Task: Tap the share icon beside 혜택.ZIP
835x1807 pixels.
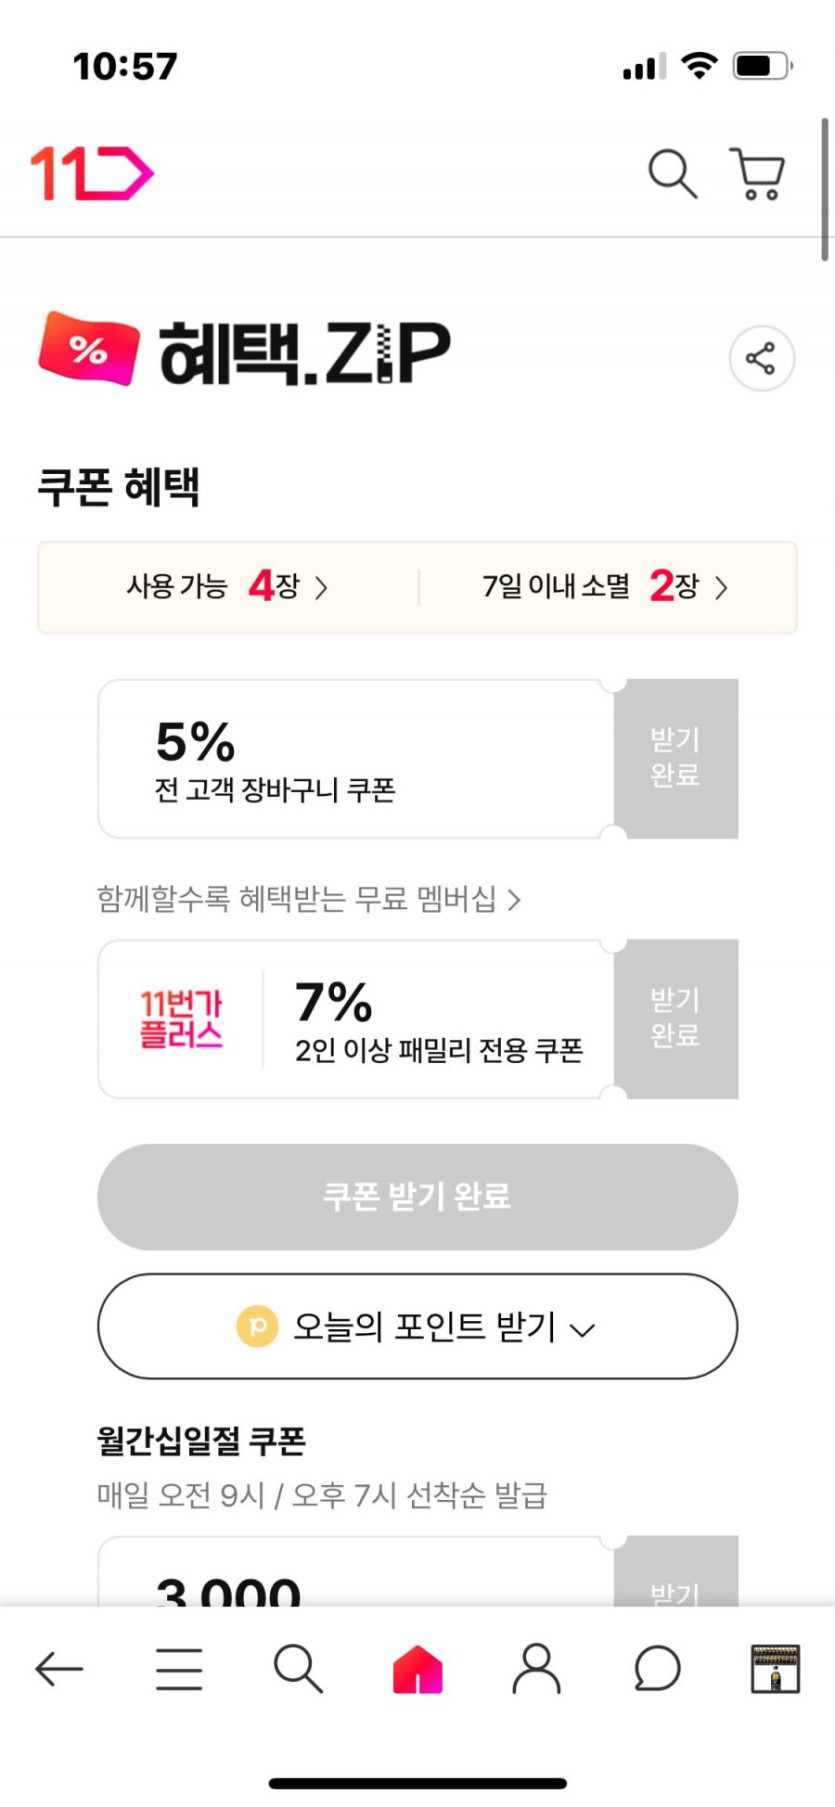Action: coord(761,358)
